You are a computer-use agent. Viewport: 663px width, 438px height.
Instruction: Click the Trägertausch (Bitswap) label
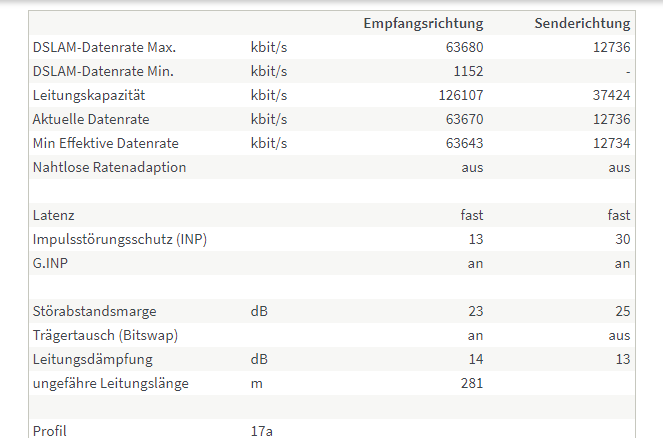[105, 336]
